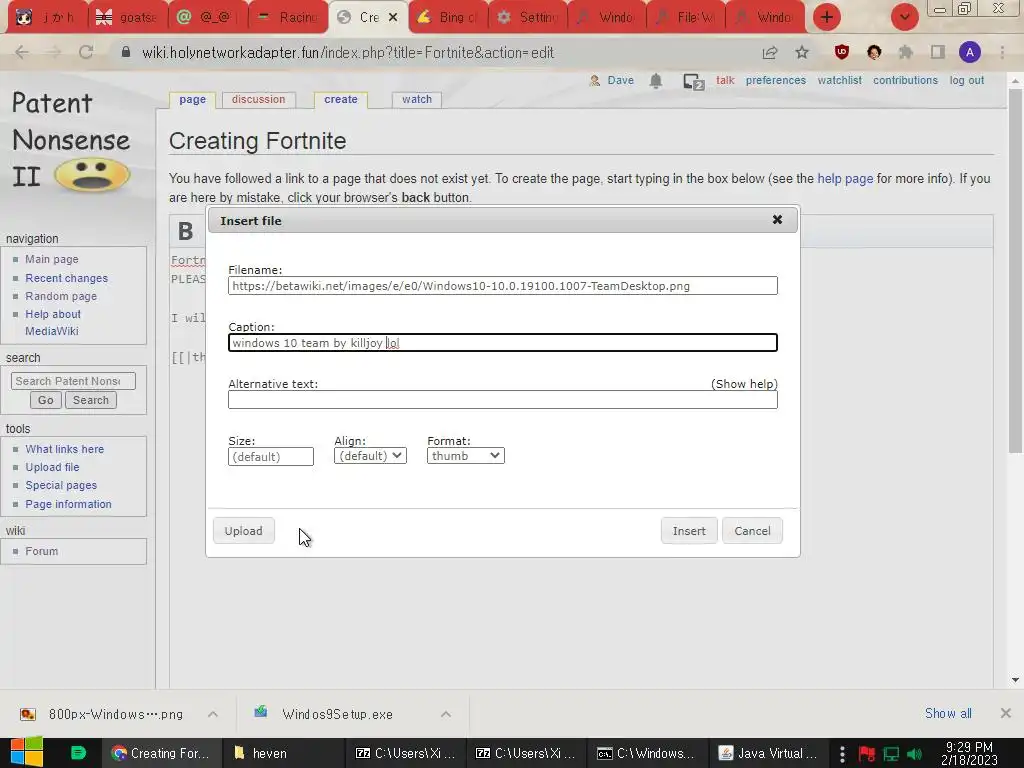The height and width of the screenshot is (768, 1024).
Task: Open Main page in navigation
Action: (52, 259)
